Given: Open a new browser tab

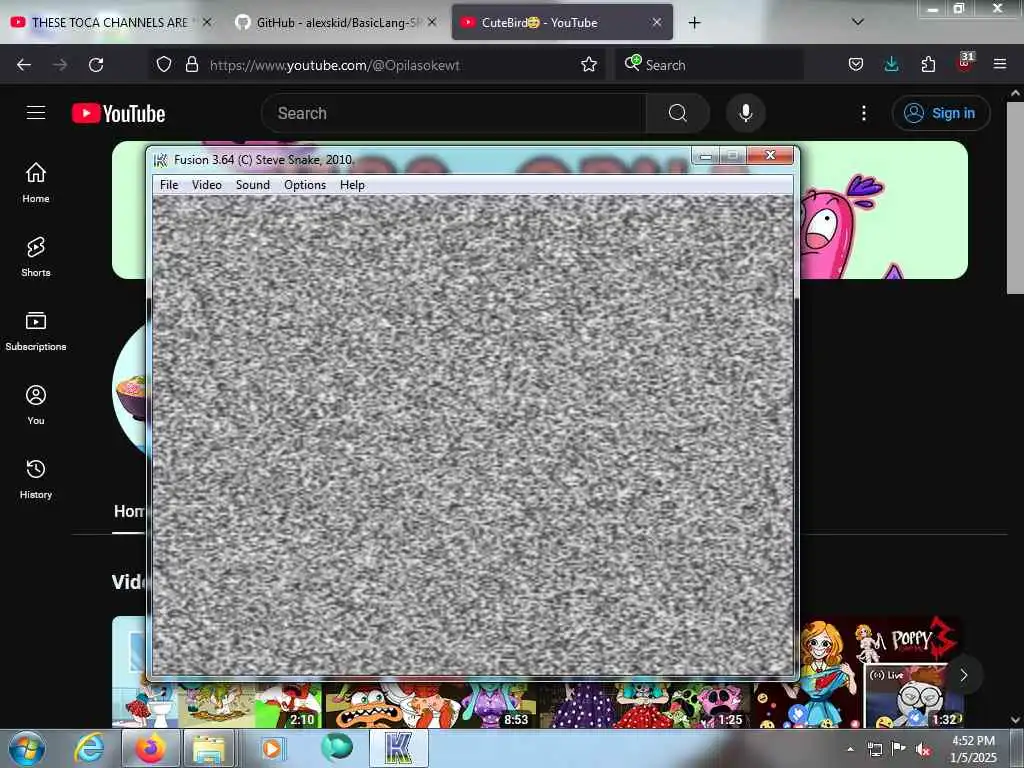Looking at the screenshot, I should pyautogui.click(x=694, y=23).
